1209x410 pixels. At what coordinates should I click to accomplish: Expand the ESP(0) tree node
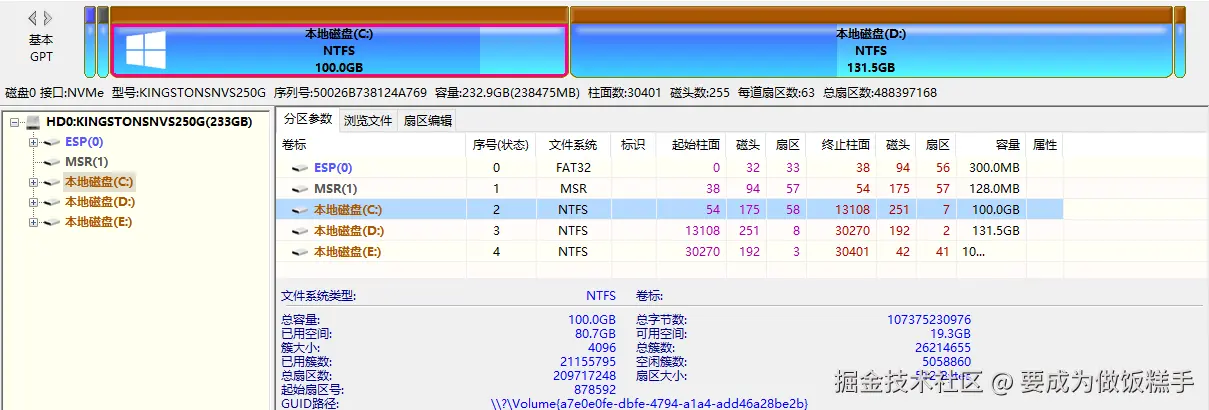point(34,142)
